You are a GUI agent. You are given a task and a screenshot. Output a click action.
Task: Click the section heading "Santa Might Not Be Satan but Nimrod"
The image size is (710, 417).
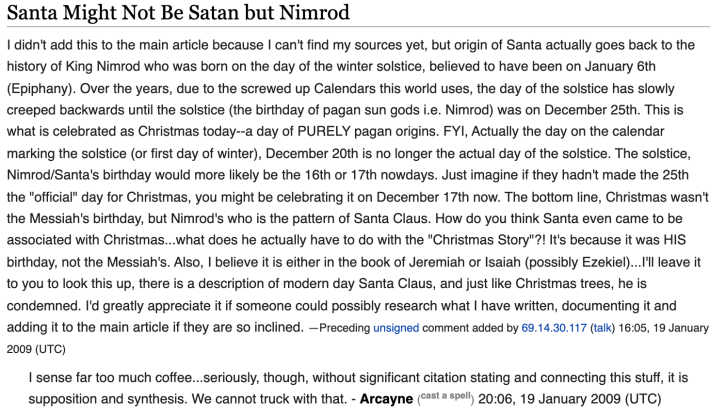click(178, 12)
